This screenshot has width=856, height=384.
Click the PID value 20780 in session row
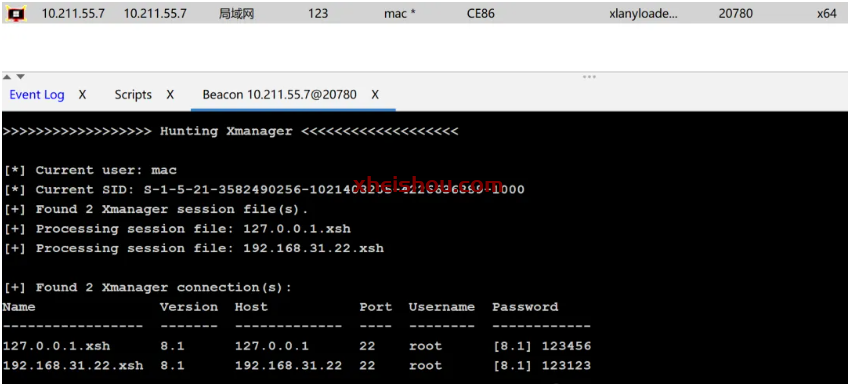[735, 14]
